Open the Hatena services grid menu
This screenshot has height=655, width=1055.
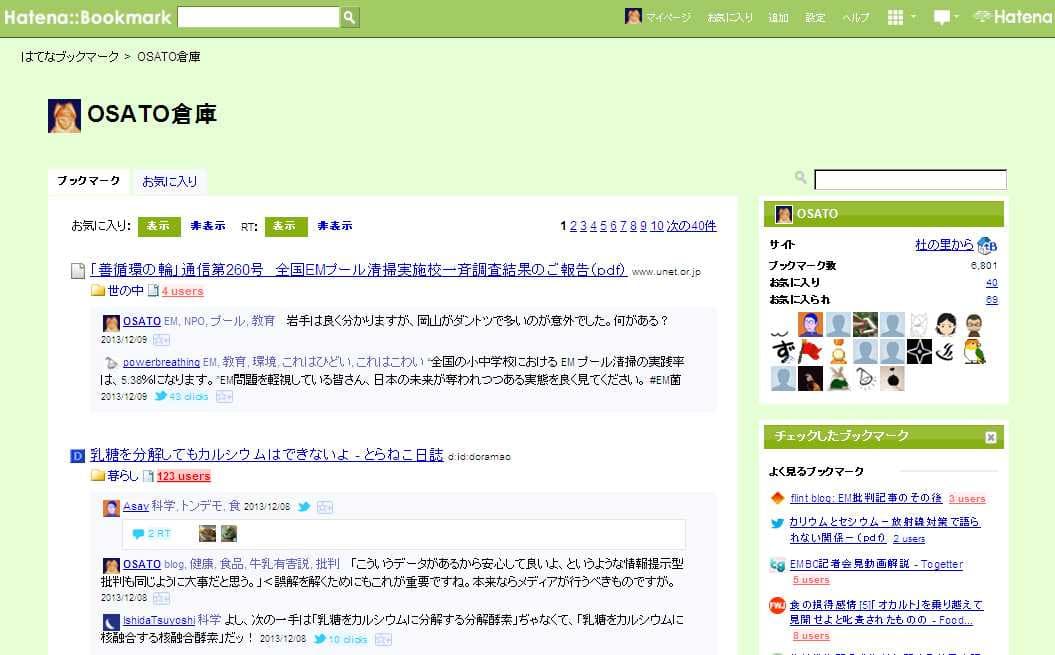895,17
